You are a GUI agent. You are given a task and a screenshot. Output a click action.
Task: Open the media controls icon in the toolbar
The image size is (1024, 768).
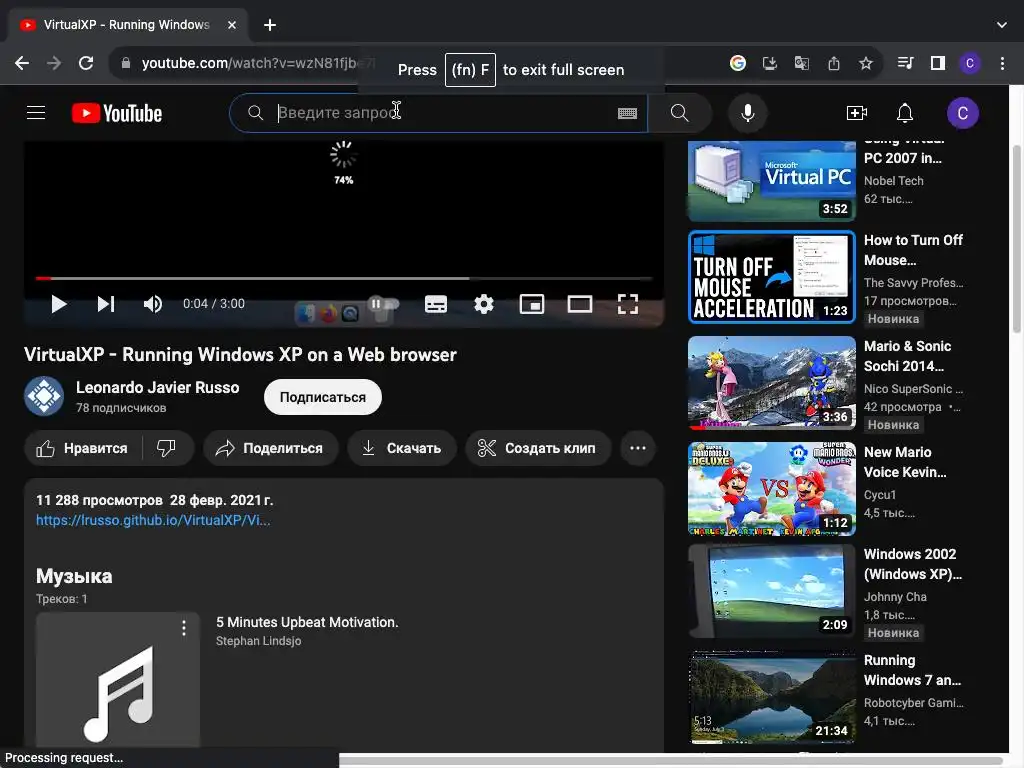tap(906, 63)
